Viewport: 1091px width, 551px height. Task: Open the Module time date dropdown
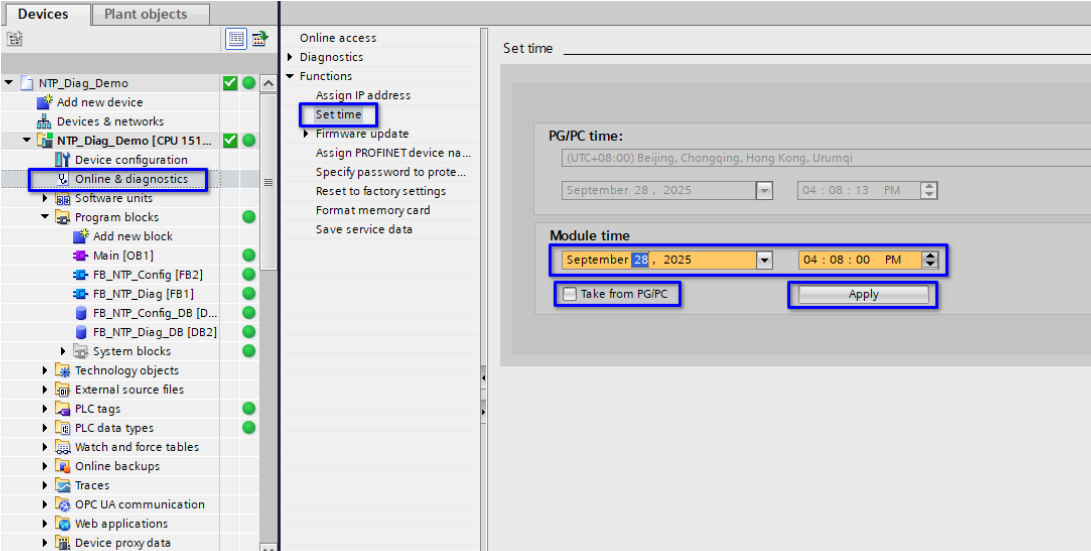tap(765, 260)
